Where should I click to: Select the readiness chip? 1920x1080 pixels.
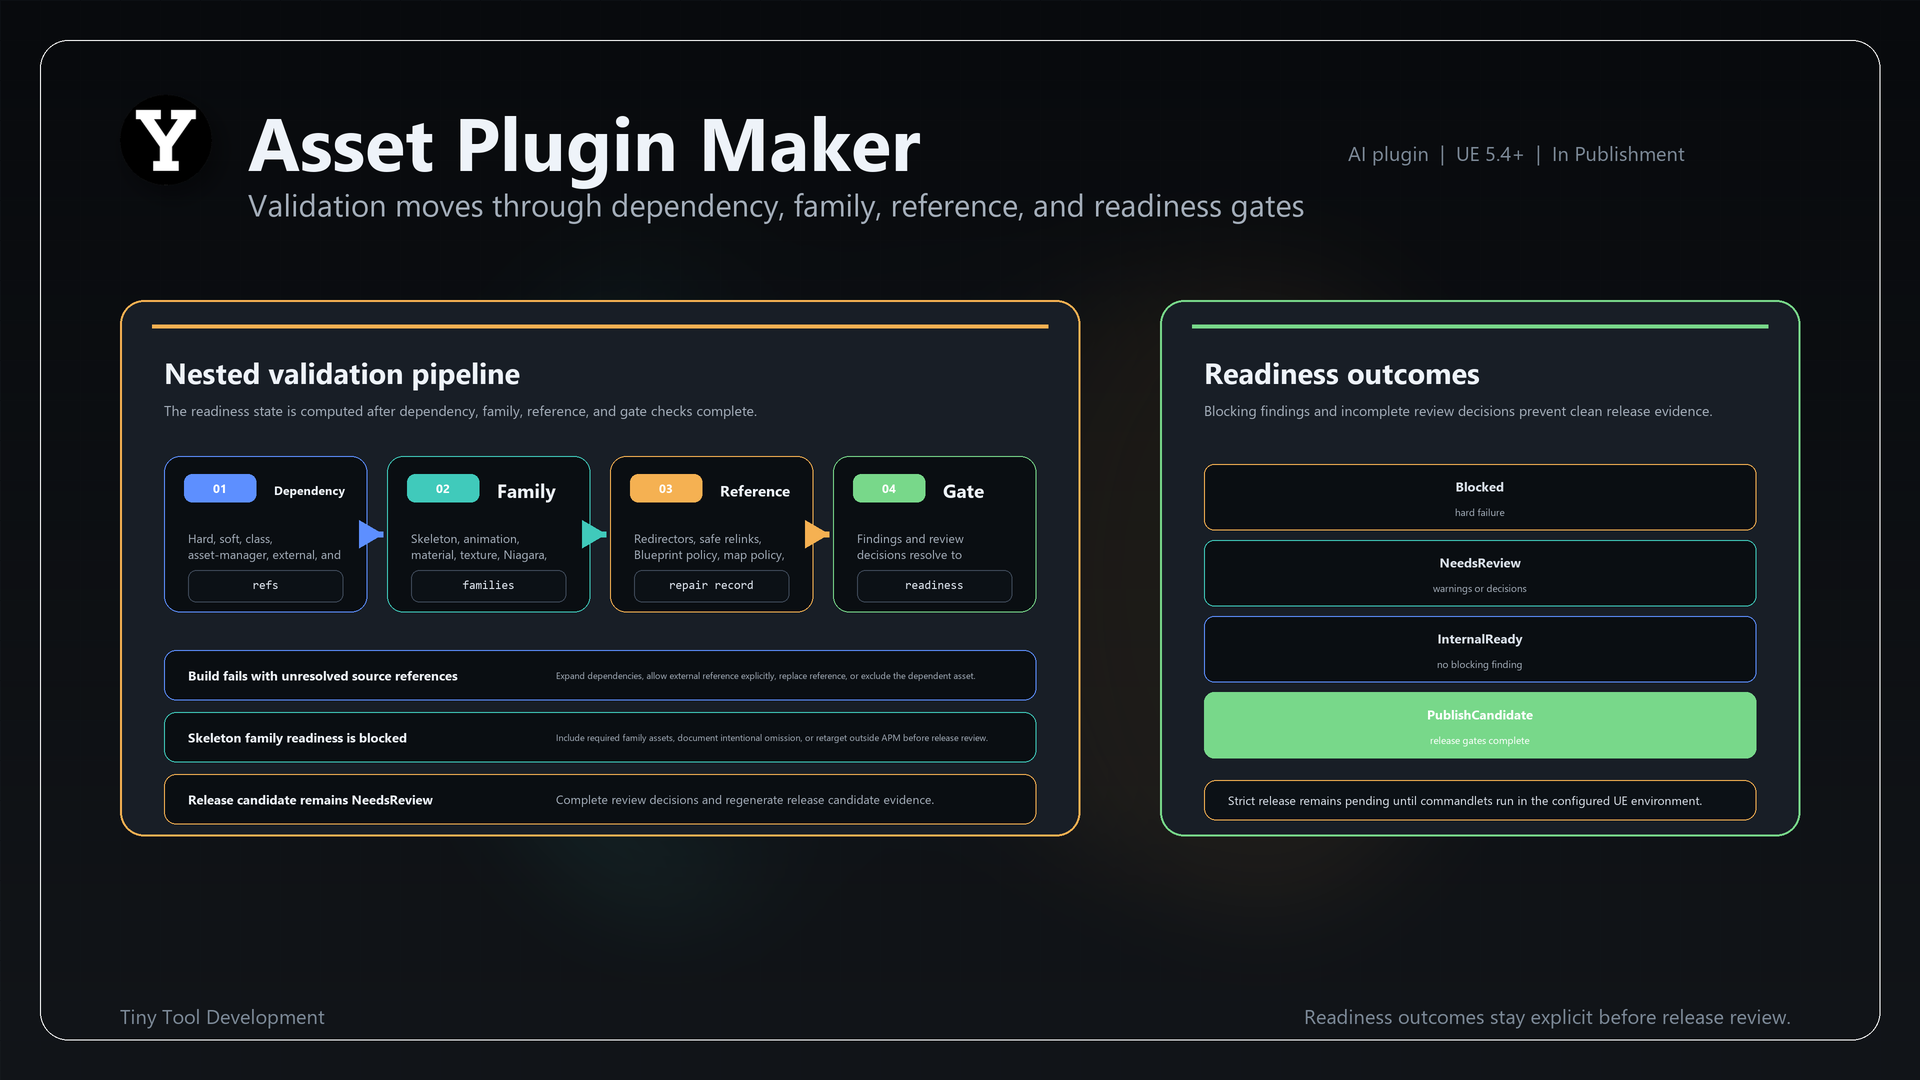pyautogui.click(x=935, y=586)
